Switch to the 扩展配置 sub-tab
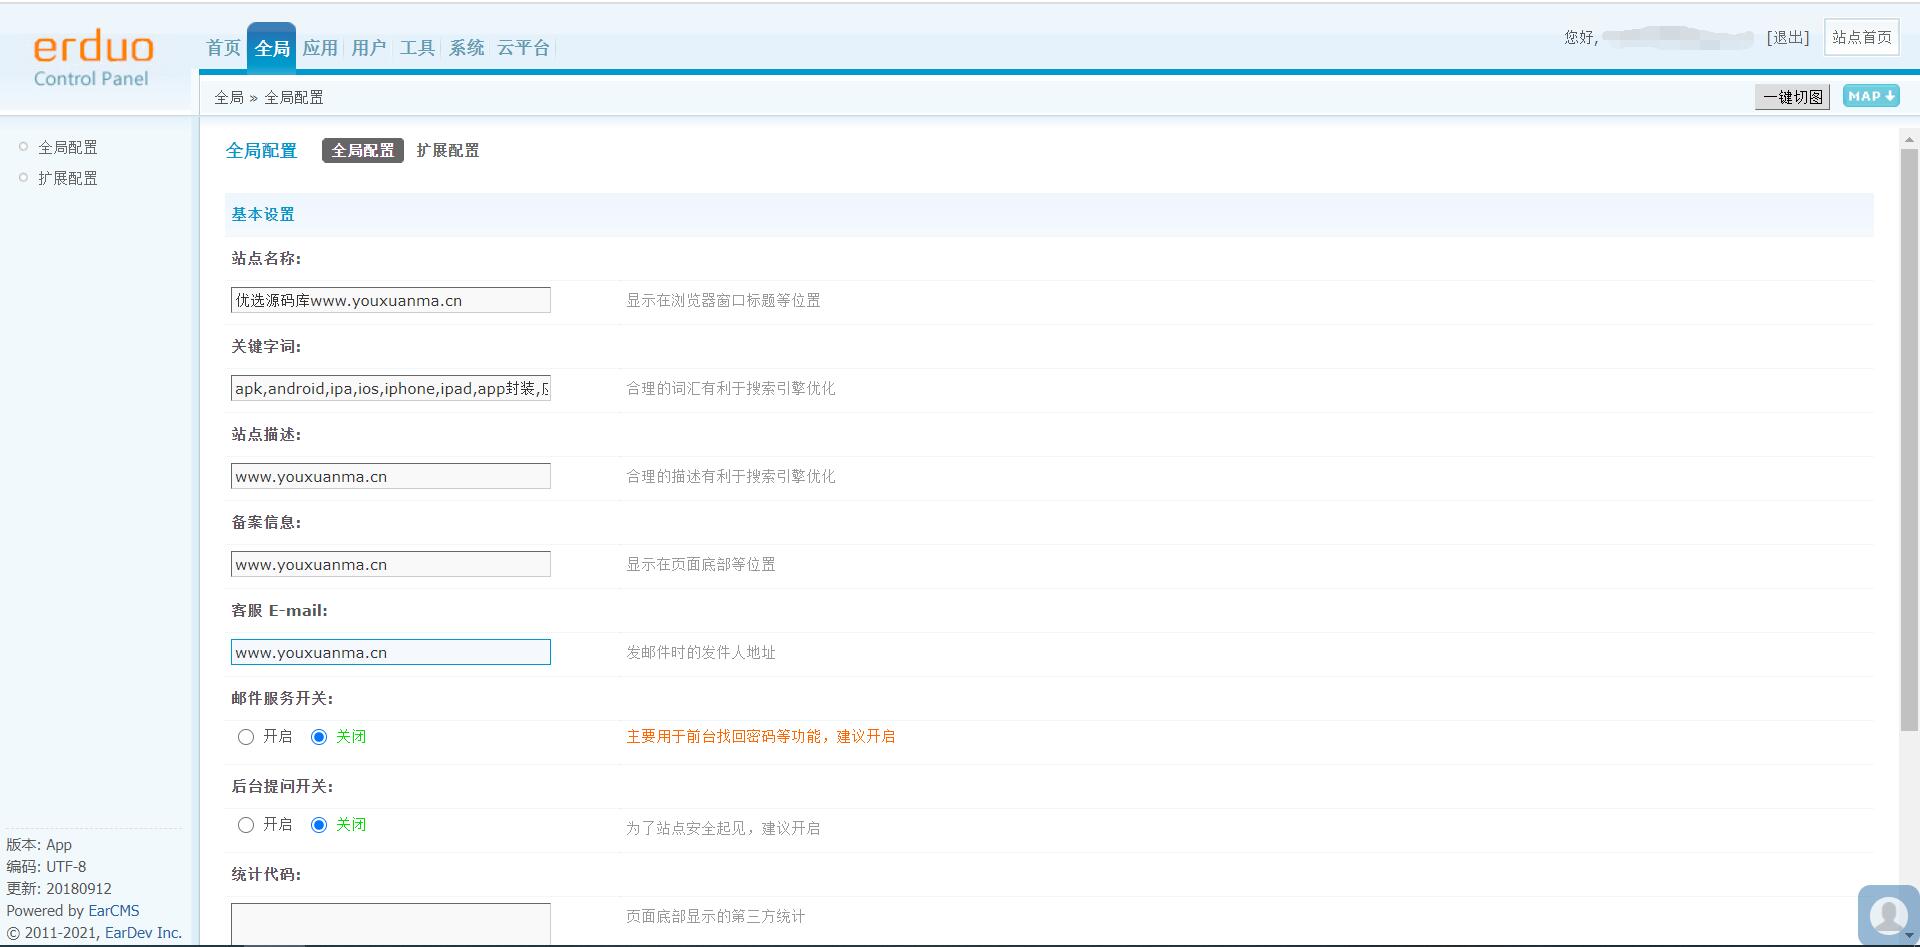Screen dimensions: 1920x947 (447, 150)
